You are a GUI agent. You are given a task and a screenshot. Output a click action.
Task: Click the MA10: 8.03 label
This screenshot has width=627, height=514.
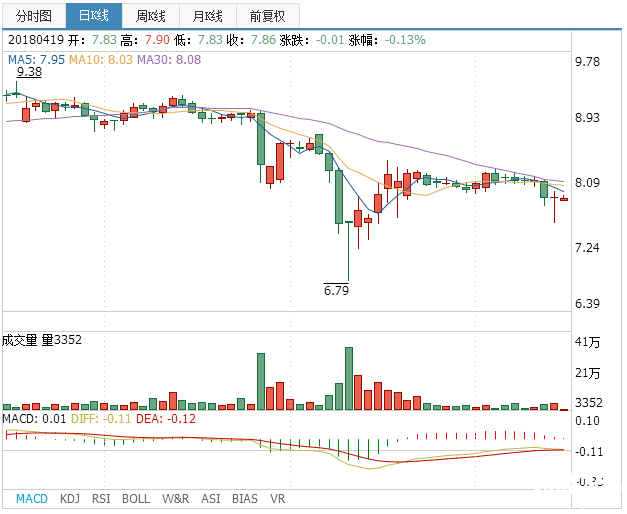[x=101, y=60]
